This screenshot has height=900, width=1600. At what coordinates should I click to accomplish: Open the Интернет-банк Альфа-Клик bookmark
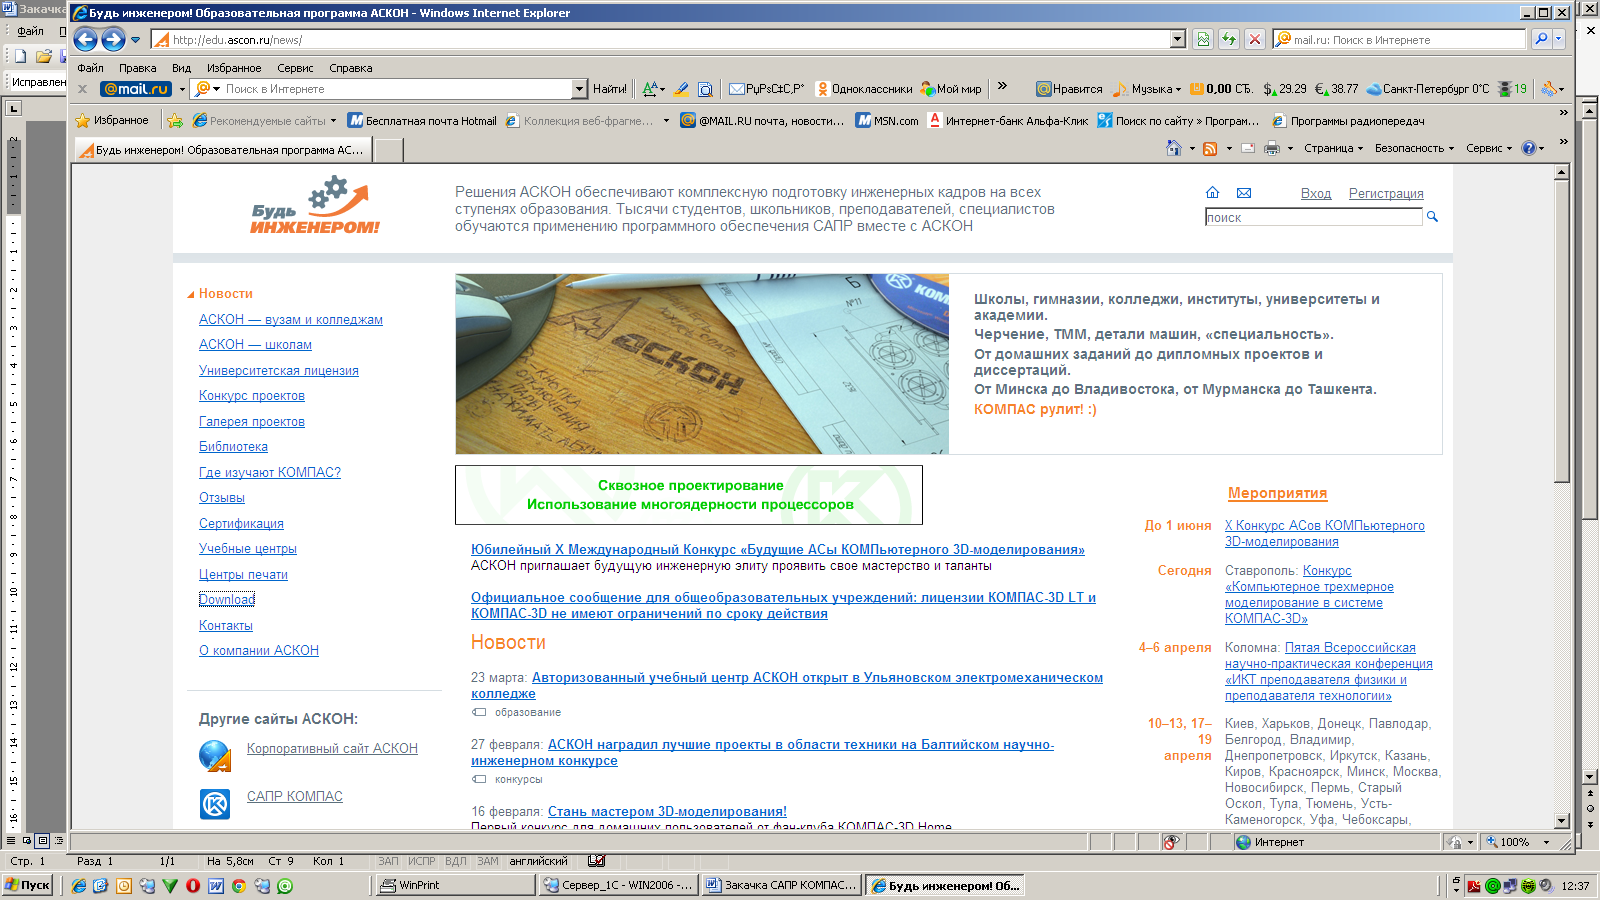click(x=1008, y=121)
